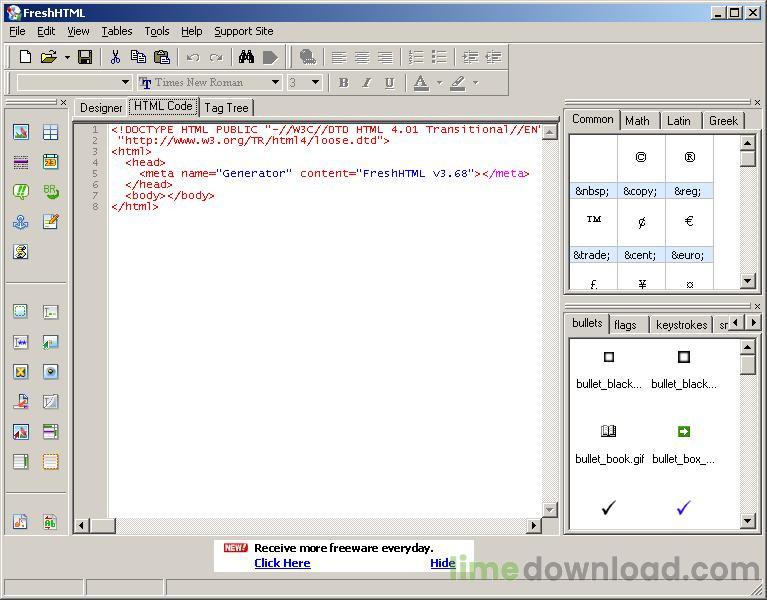Insert a numbered list from the toolbar
Viewport: 767px width, 600px height.
point(416,57)
